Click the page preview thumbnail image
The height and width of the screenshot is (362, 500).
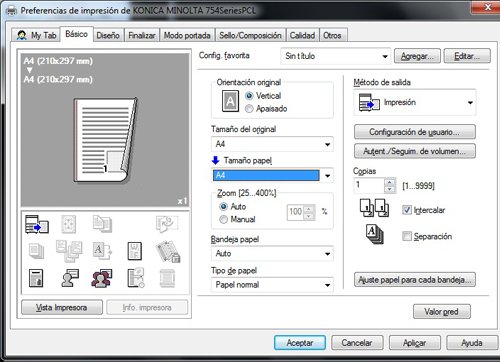pos(105,140)
